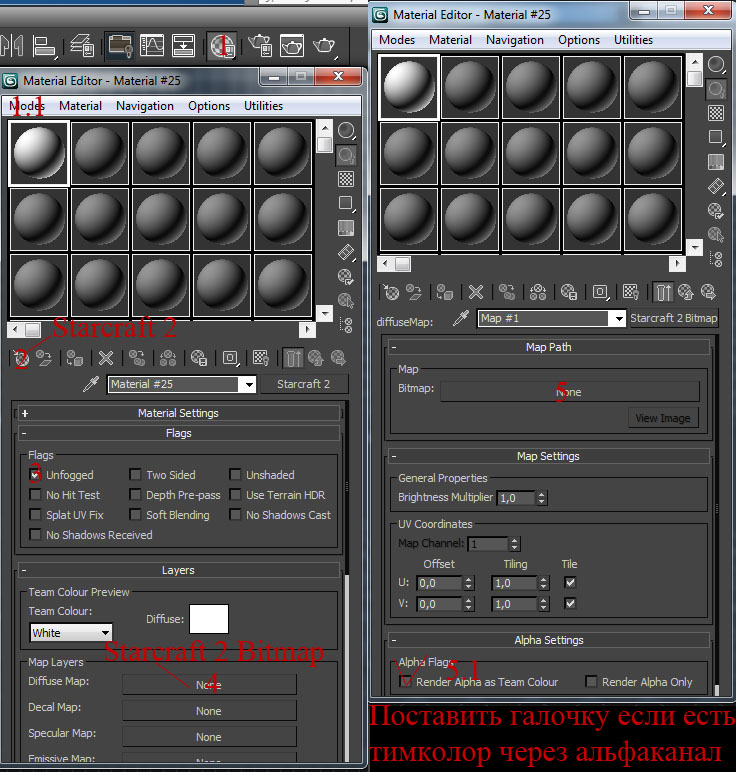Image resolution: width=736 pixels, height=772 pixels.
Task: Open the Material #25 name dropdown
Action: 249,385
